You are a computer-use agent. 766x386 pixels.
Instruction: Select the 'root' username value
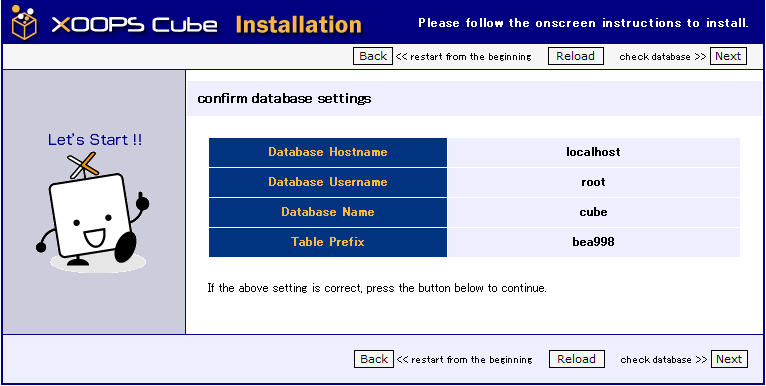[593, 182]
